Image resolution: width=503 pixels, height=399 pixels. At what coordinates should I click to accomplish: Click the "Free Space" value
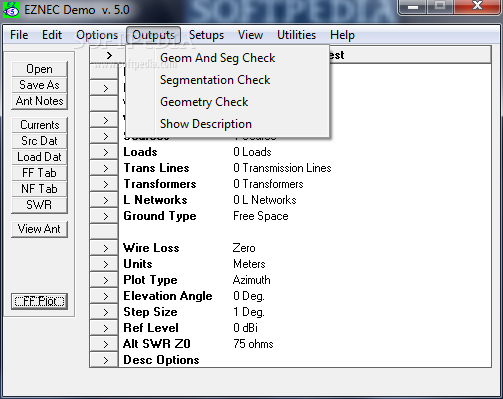(261, 216)
